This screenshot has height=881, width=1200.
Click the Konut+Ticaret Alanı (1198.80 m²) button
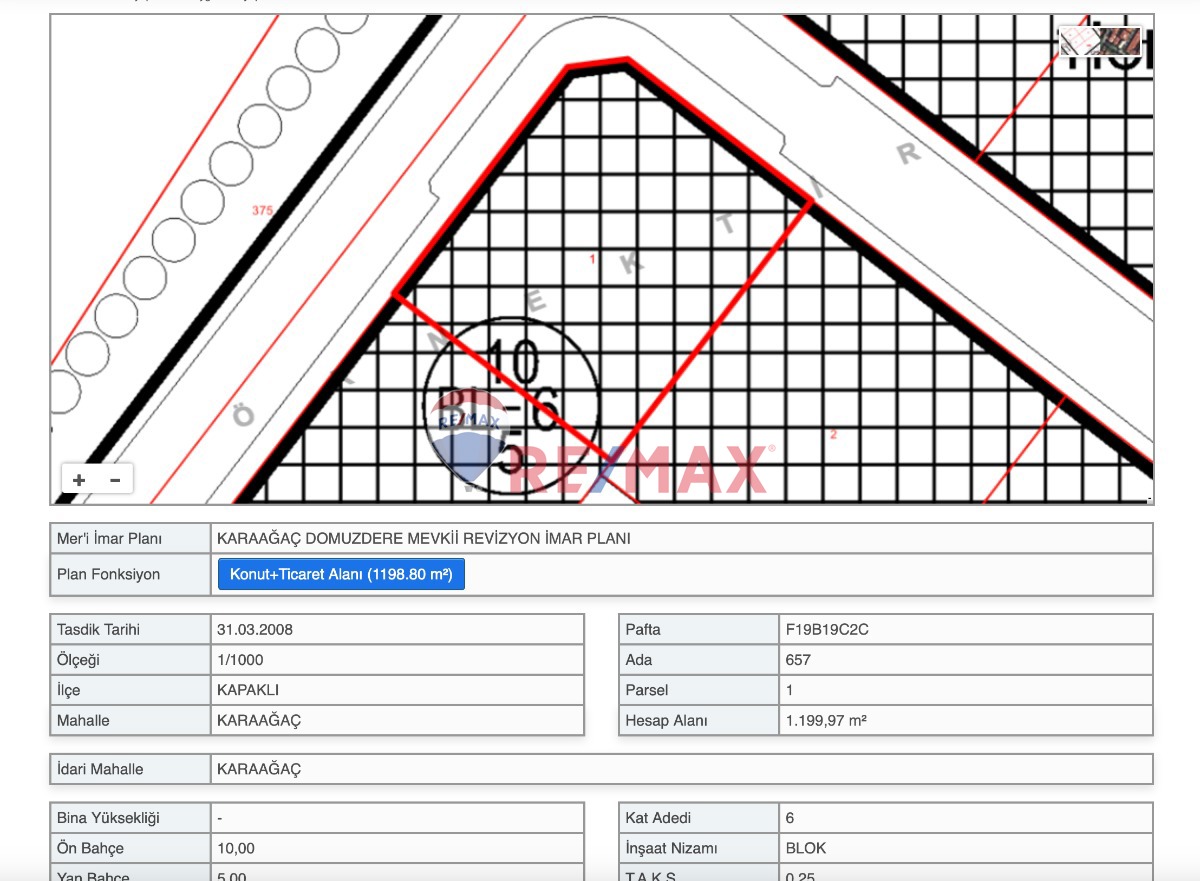(341, 575)
